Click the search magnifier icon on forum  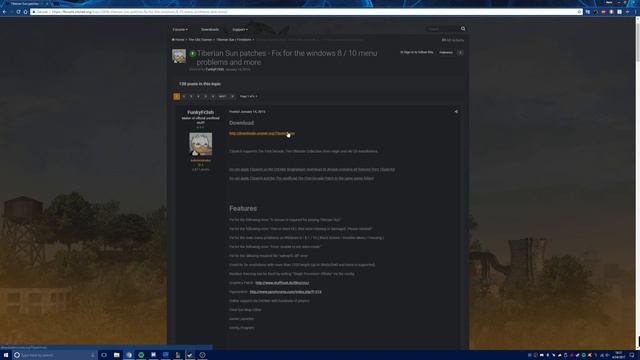(x=463, y=29)
